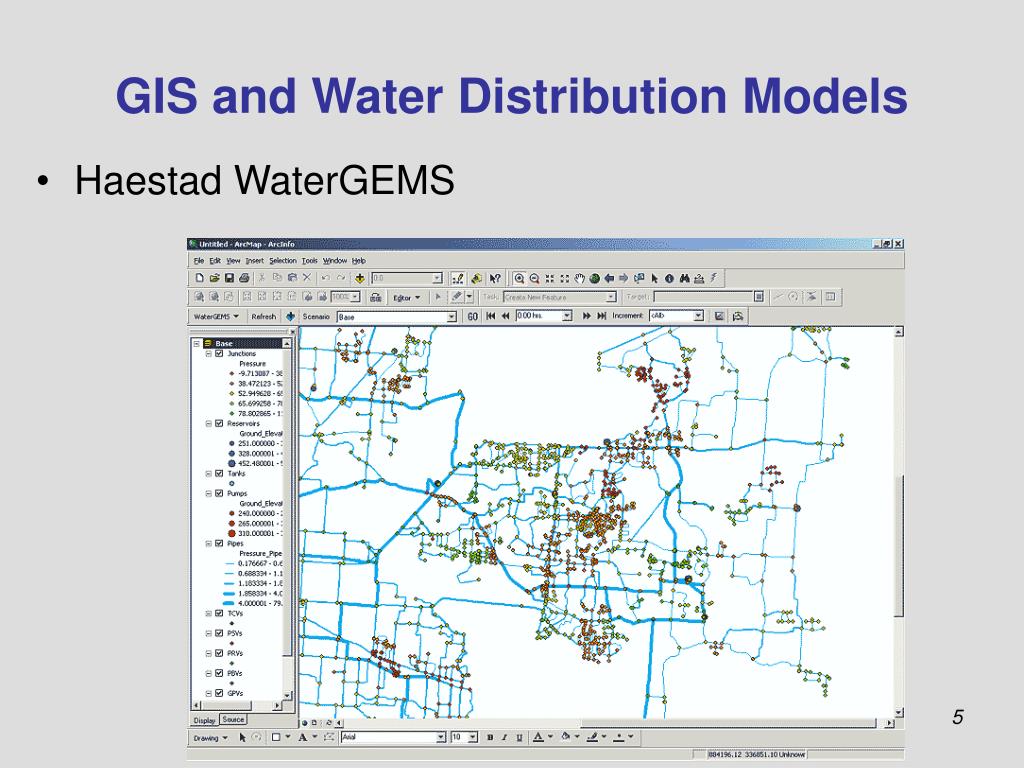Viewport: 1024px width, 768px height.
Task: Click the Find binoculars icon
Action: (x=684, y=279)
